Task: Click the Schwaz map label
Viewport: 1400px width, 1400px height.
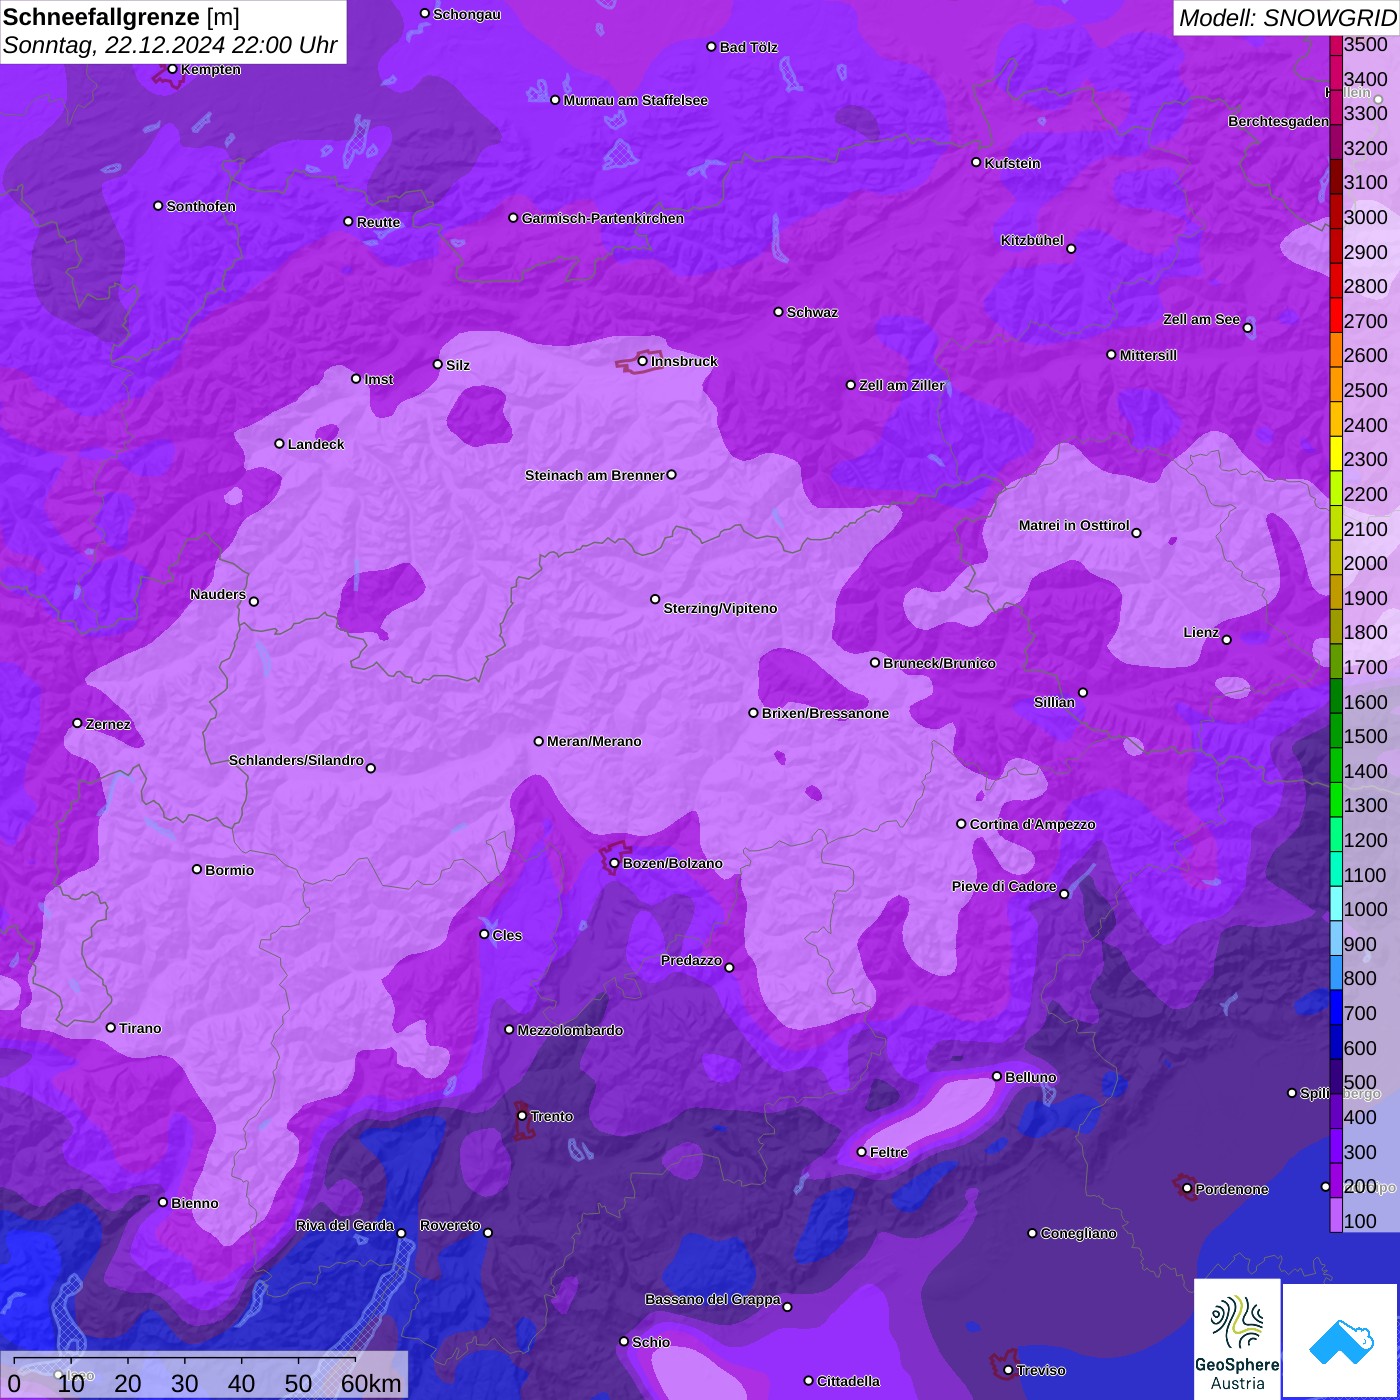Action: 812,312
